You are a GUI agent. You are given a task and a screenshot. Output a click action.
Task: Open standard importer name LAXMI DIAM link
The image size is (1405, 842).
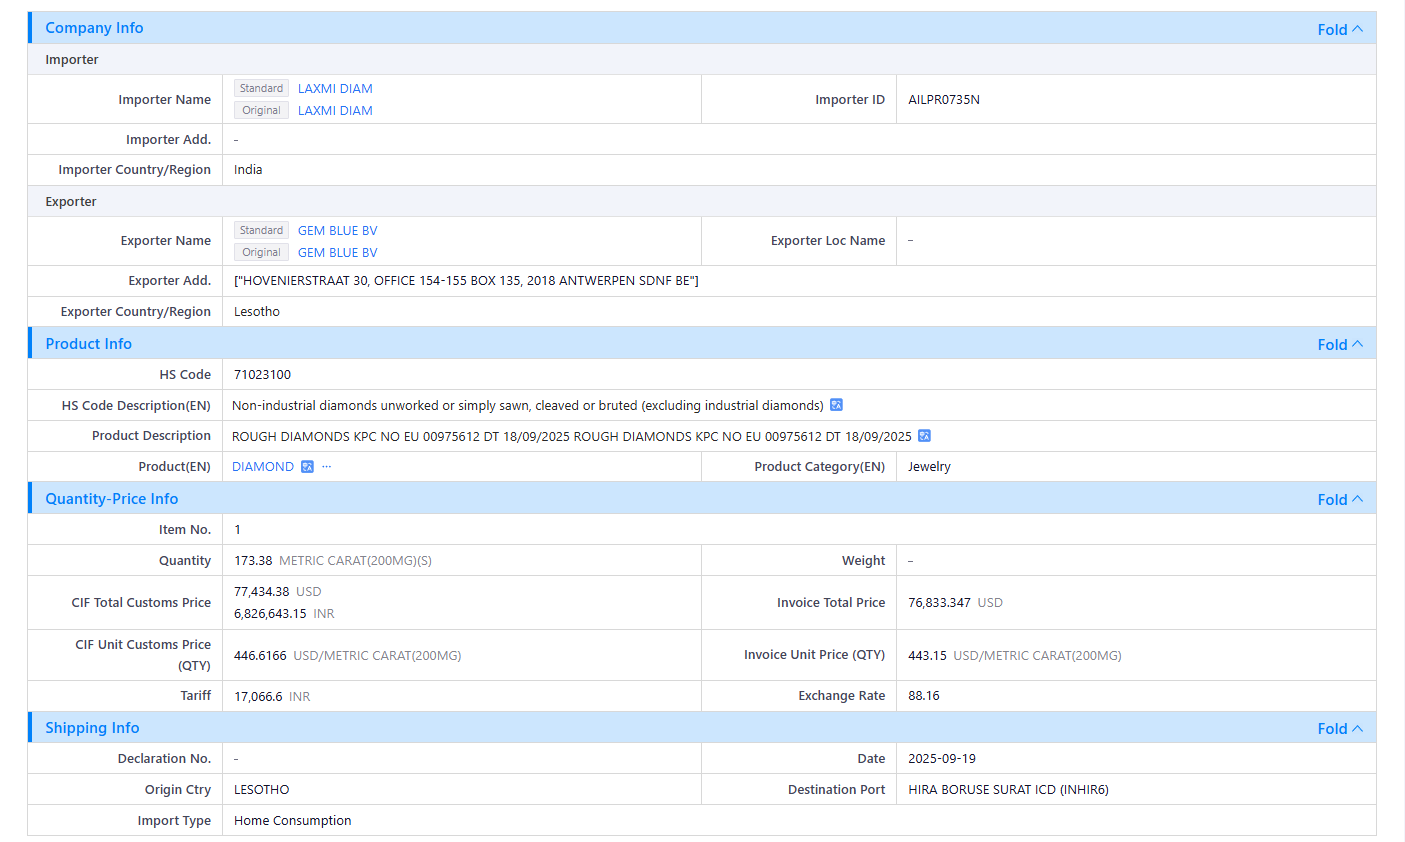335,88
